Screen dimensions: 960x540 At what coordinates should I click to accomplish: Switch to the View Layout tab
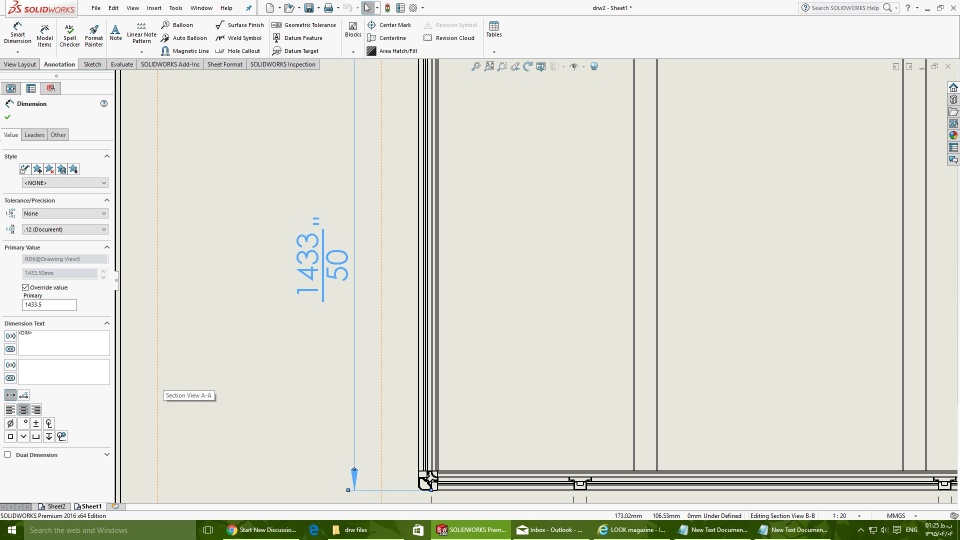coord(20,64)
